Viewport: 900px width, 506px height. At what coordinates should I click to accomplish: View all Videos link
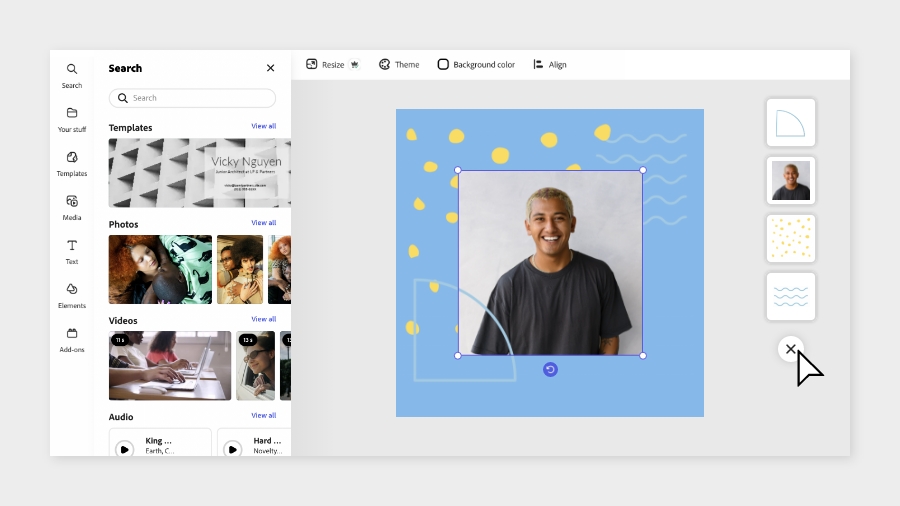pyautogui.click(x=263, y=319)
